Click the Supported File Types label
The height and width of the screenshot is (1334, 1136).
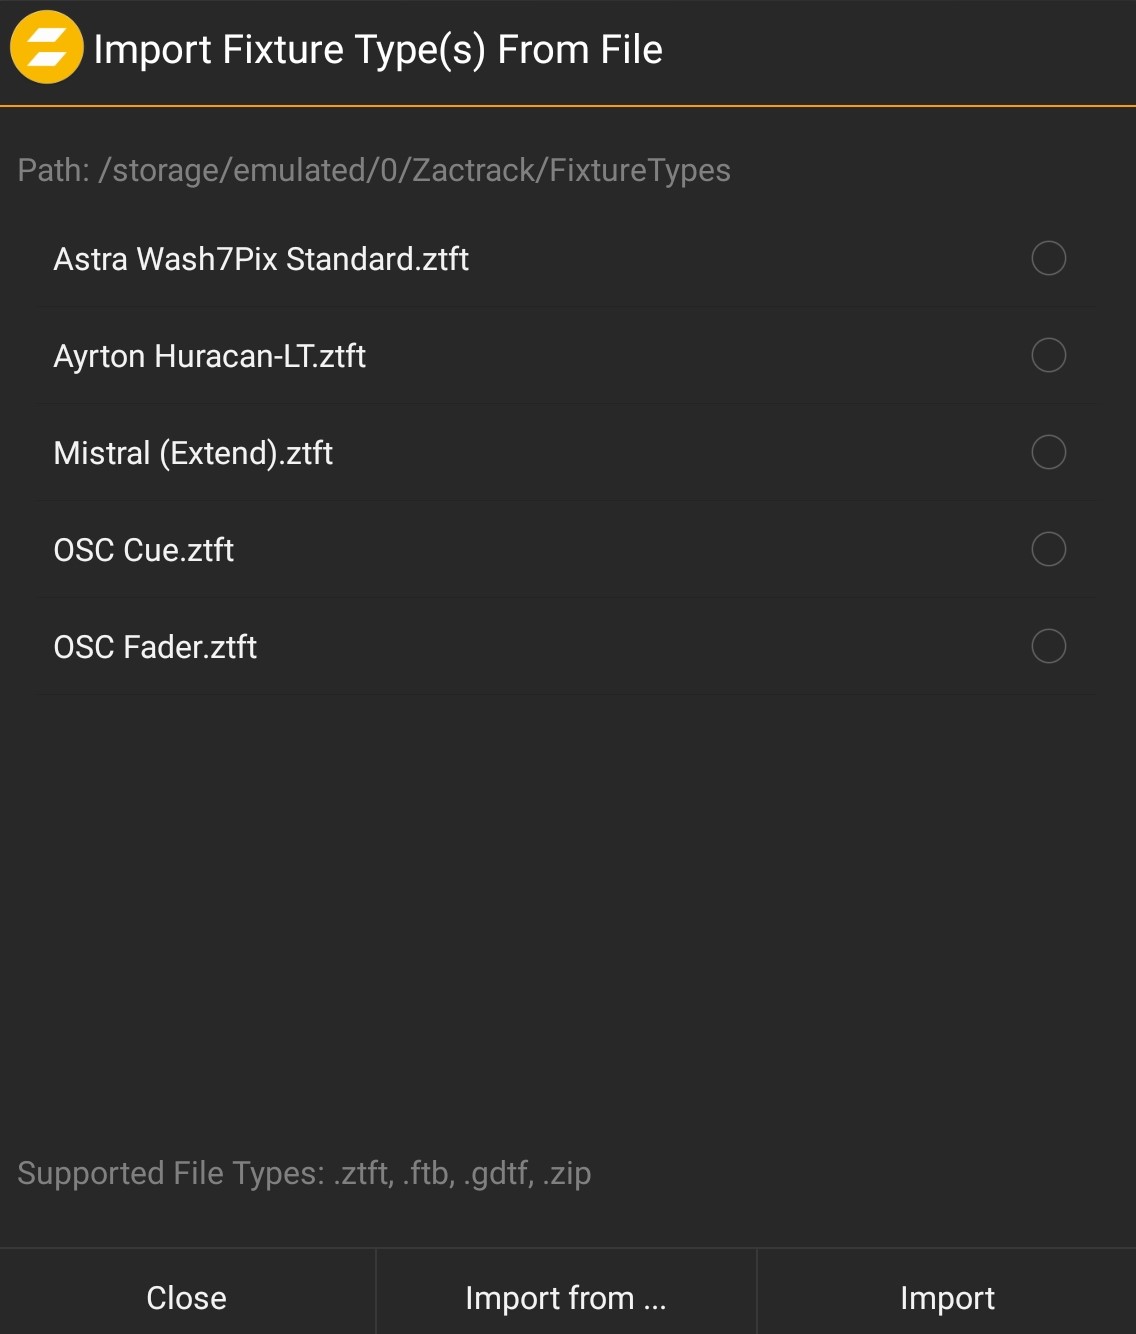(304, 1172)
